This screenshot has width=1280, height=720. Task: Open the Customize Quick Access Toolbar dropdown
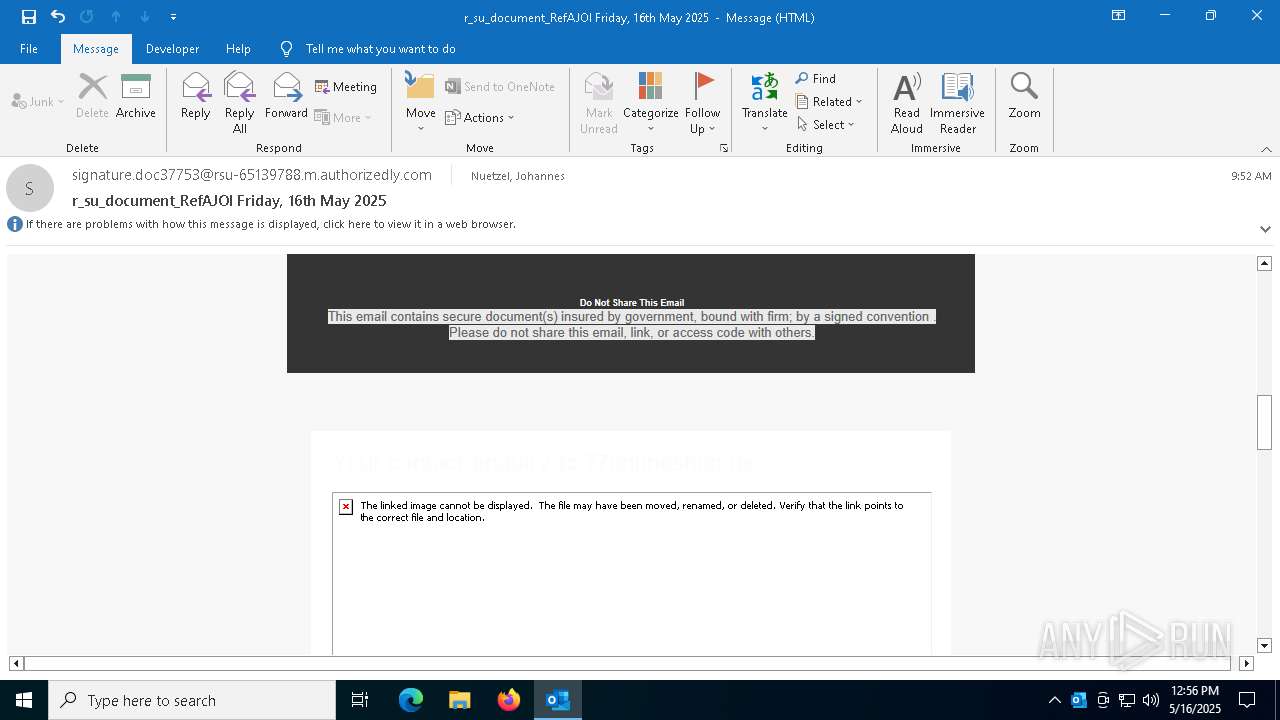[x=173, y=17]
